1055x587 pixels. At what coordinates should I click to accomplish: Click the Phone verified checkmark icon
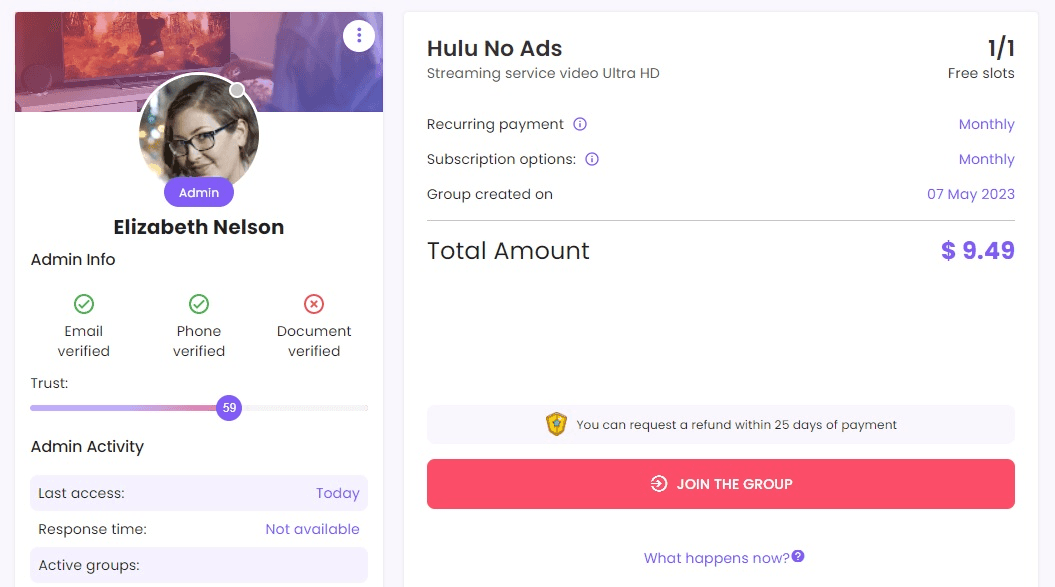click(x=199, y=303)
